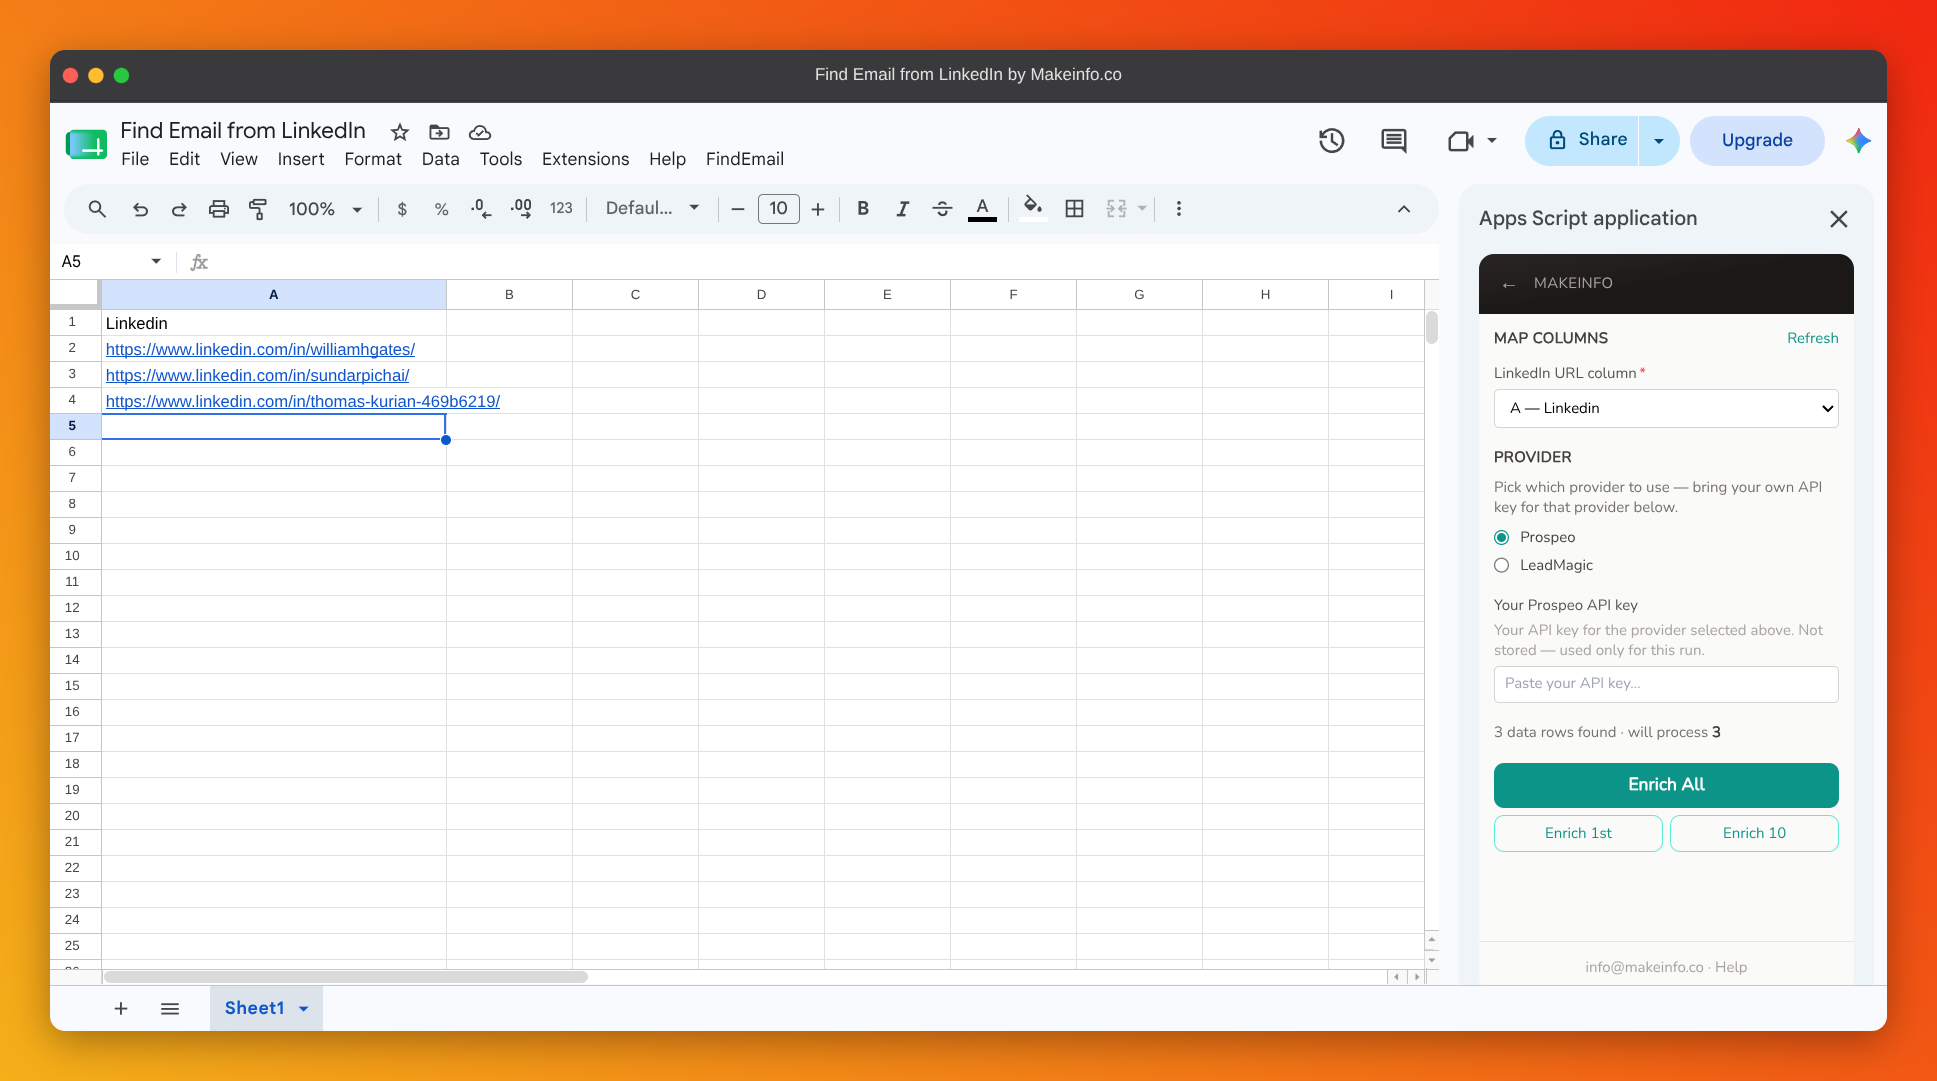Click the Refresh link in Map Columns
This screenshot has width=1937, height=1081.
pos(1812,338)
